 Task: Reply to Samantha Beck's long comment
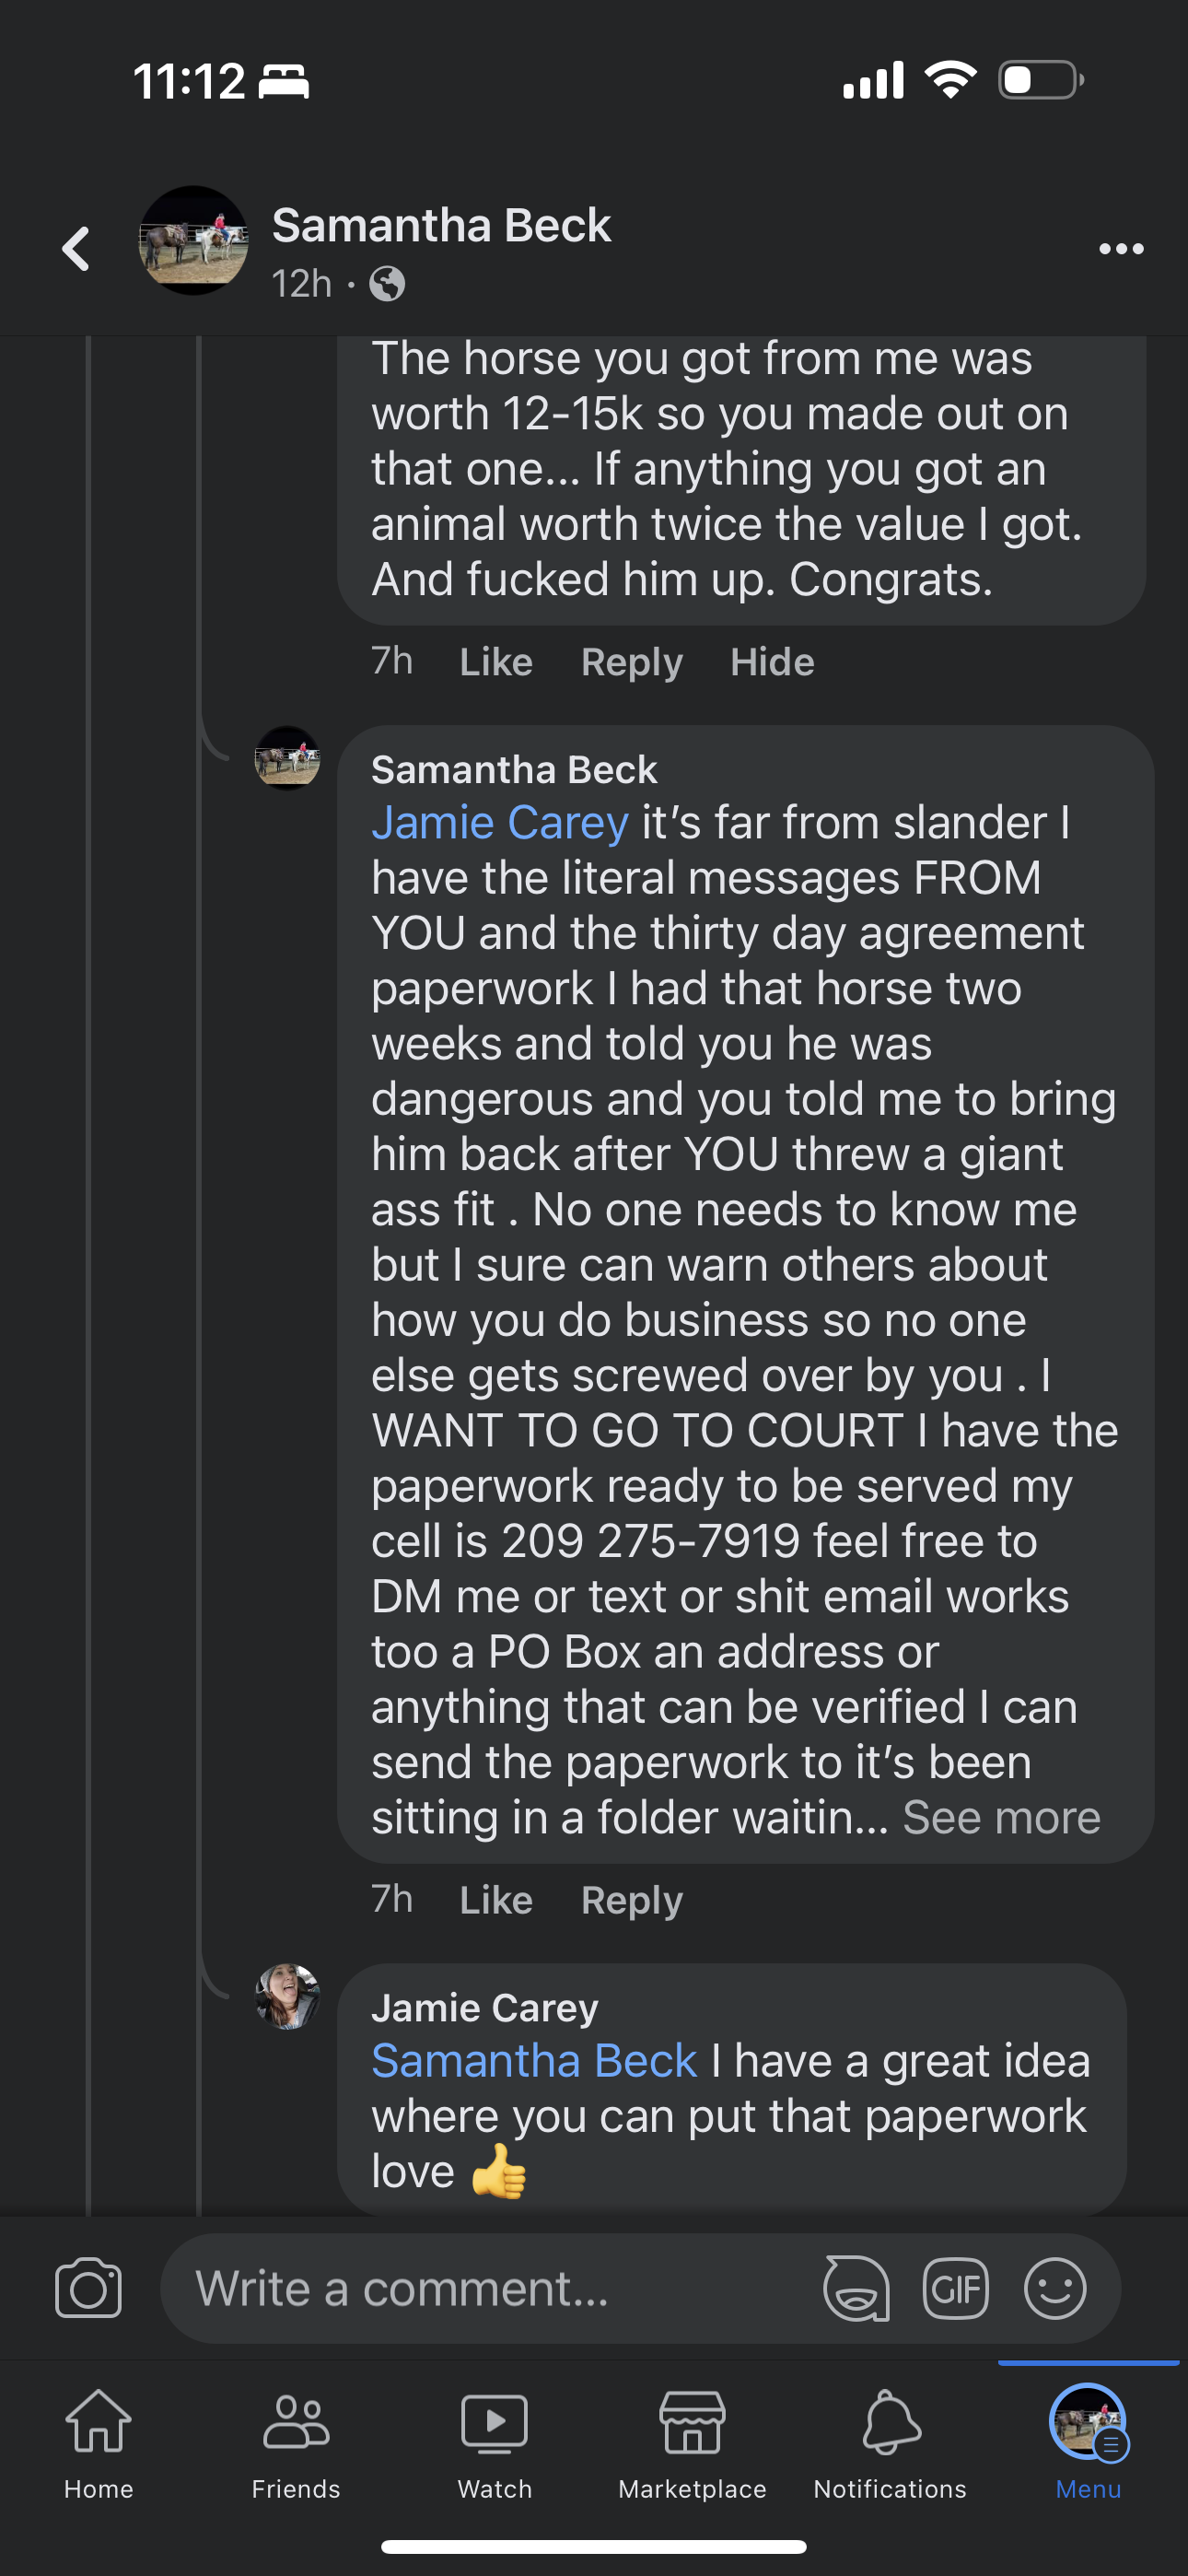(632, 1900)
